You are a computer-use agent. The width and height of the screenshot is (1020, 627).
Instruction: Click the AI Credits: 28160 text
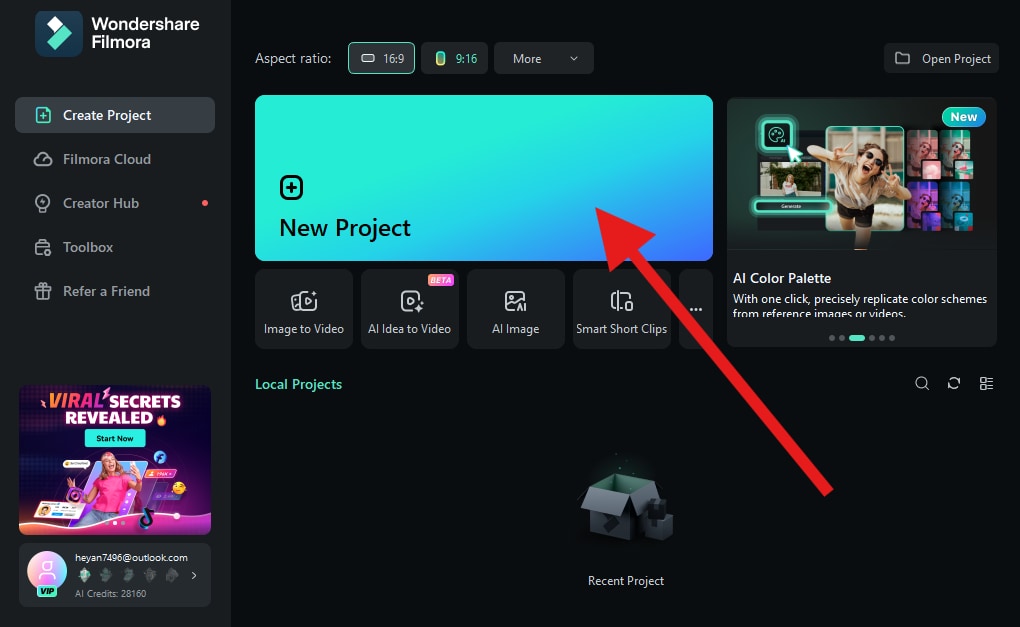pyautogui.click(x=111, y=593)
